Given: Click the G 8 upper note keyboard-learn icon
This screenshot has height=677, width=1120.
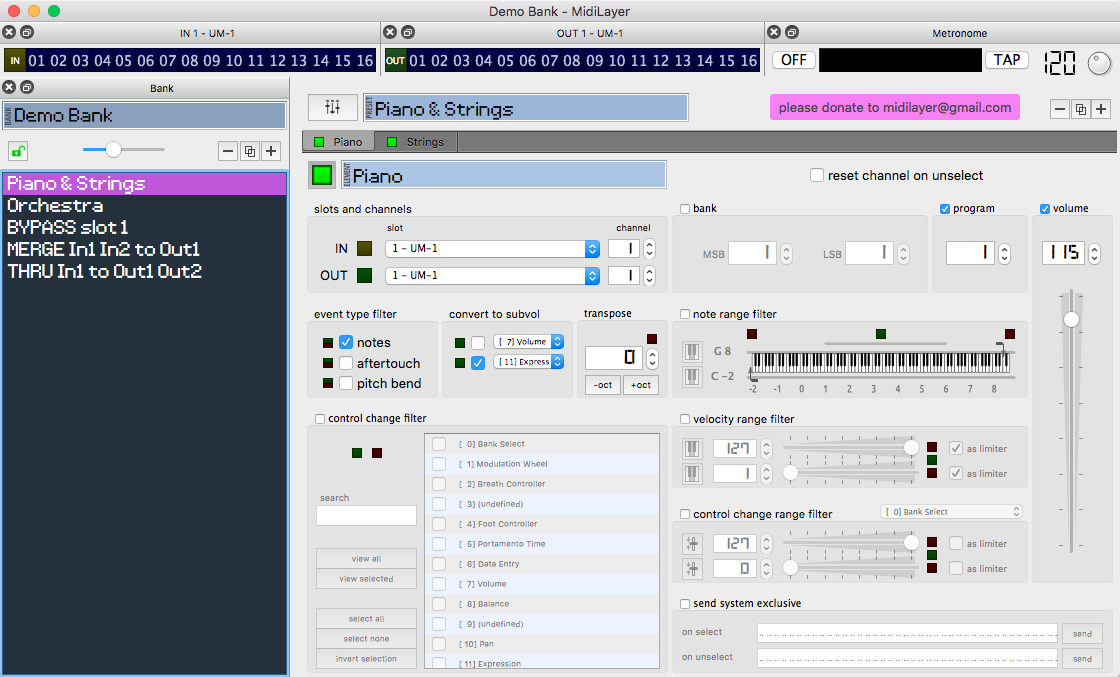Looking at the screenshot, I should click(x=691, y=351).
